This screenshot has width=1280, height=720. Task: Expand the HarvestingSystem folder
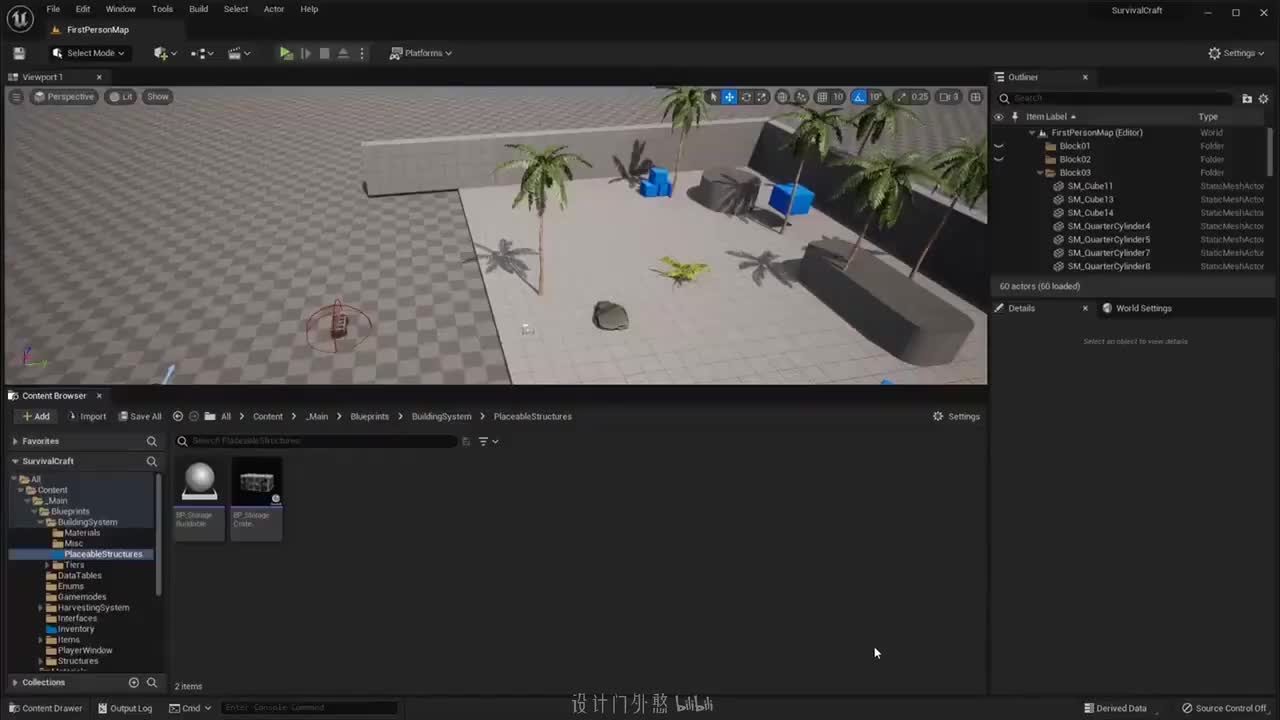pos(40,608)
